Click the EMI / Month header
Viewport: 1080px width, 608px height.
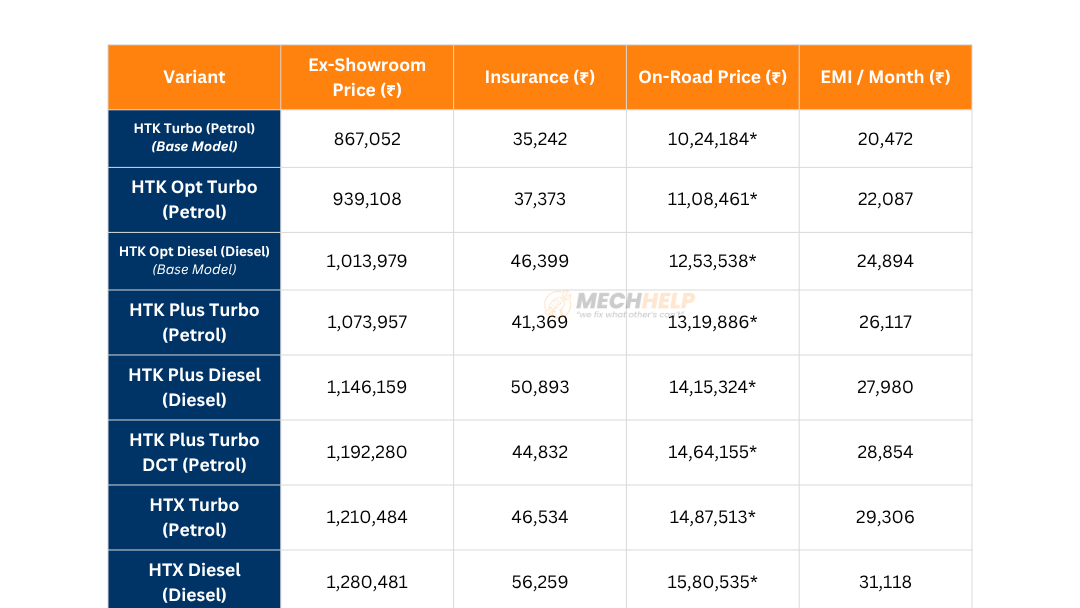pos(885,77)
